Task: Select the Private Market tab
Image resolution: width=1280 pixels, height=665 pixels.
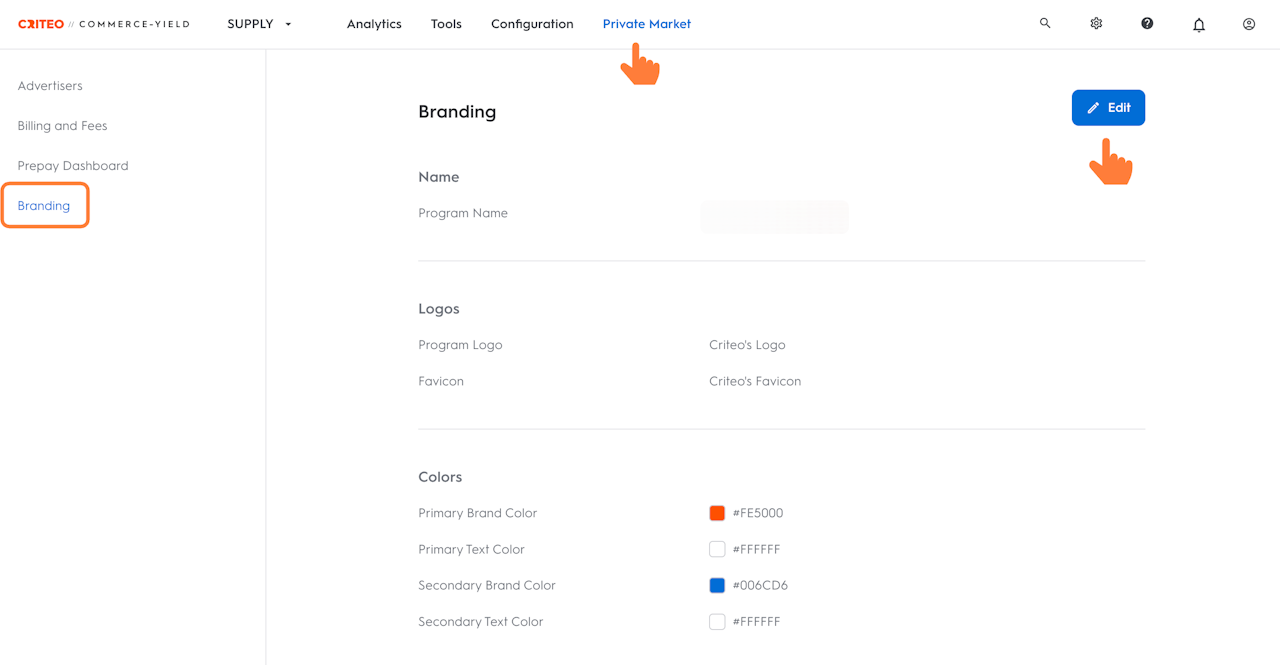Action: tap(646, 24)
